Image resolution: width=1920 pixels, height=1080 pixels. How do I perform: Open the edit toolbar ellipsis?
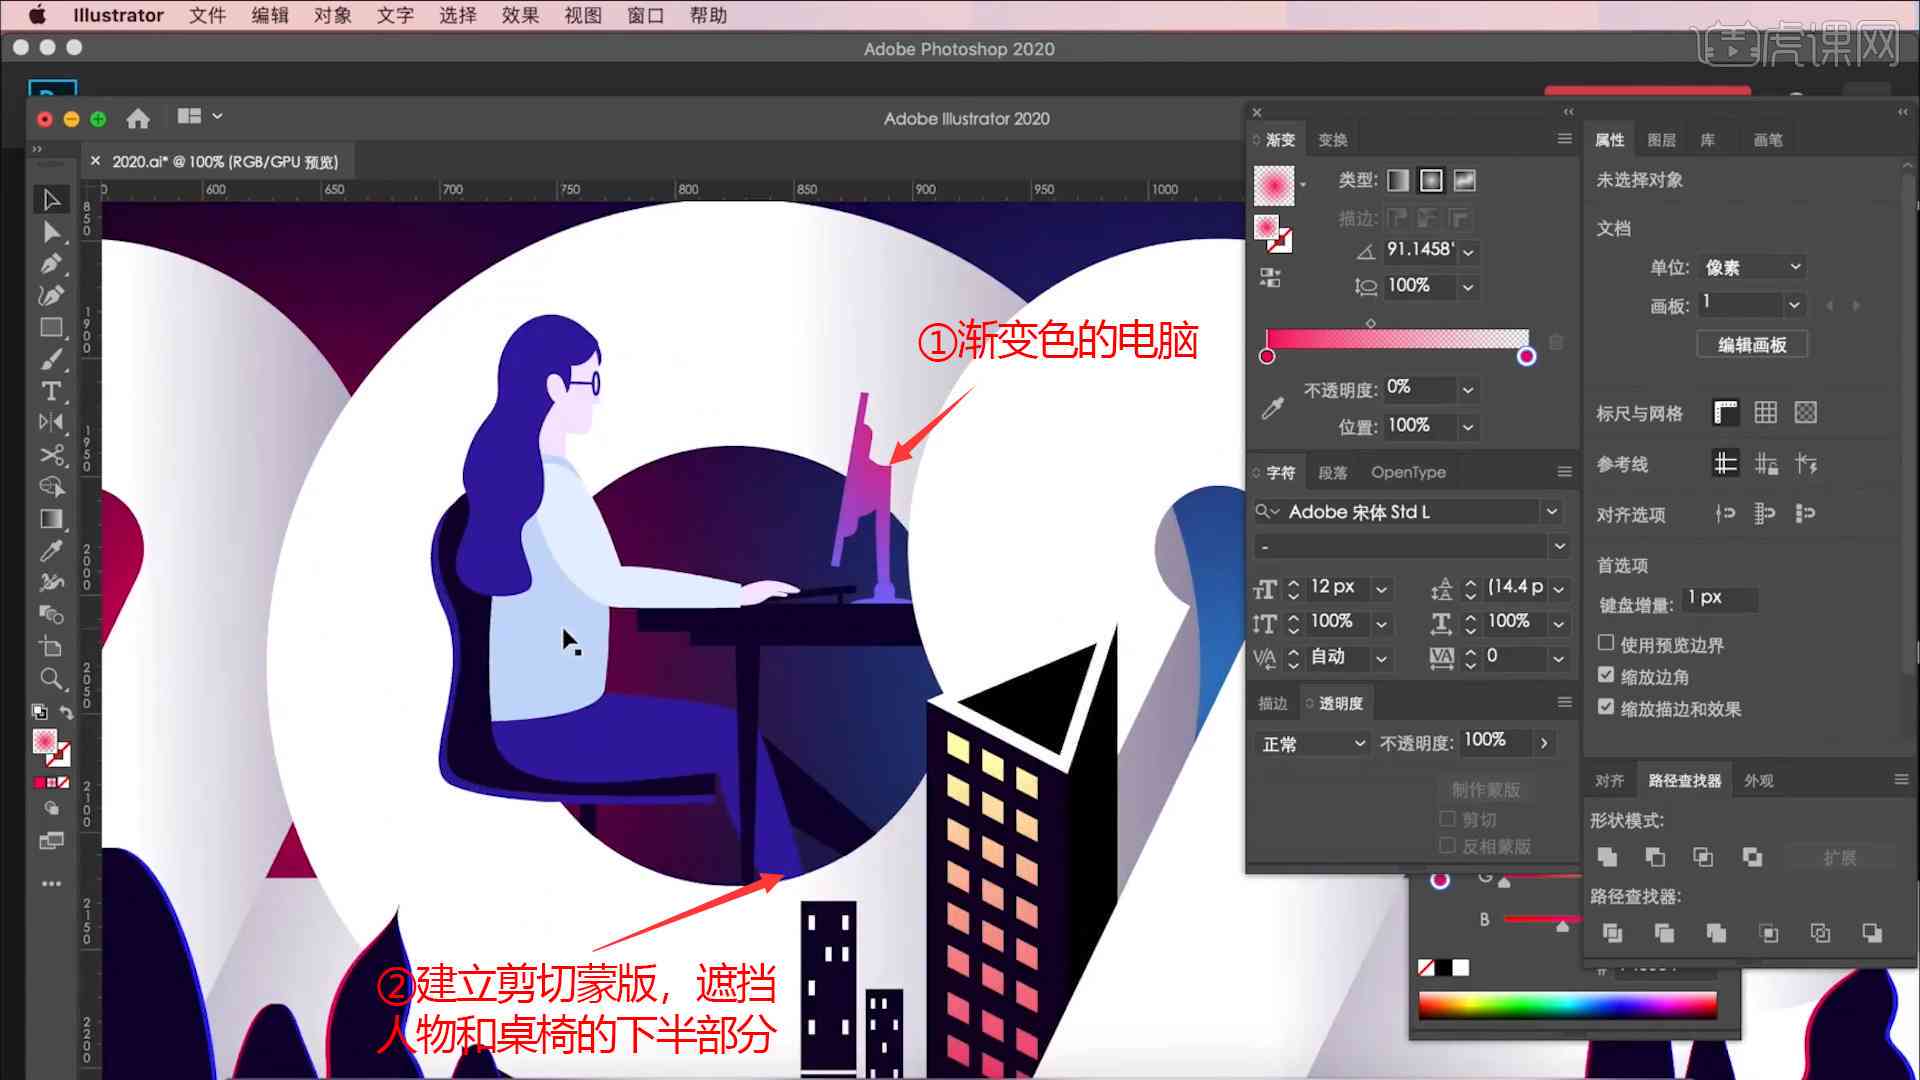51,884
